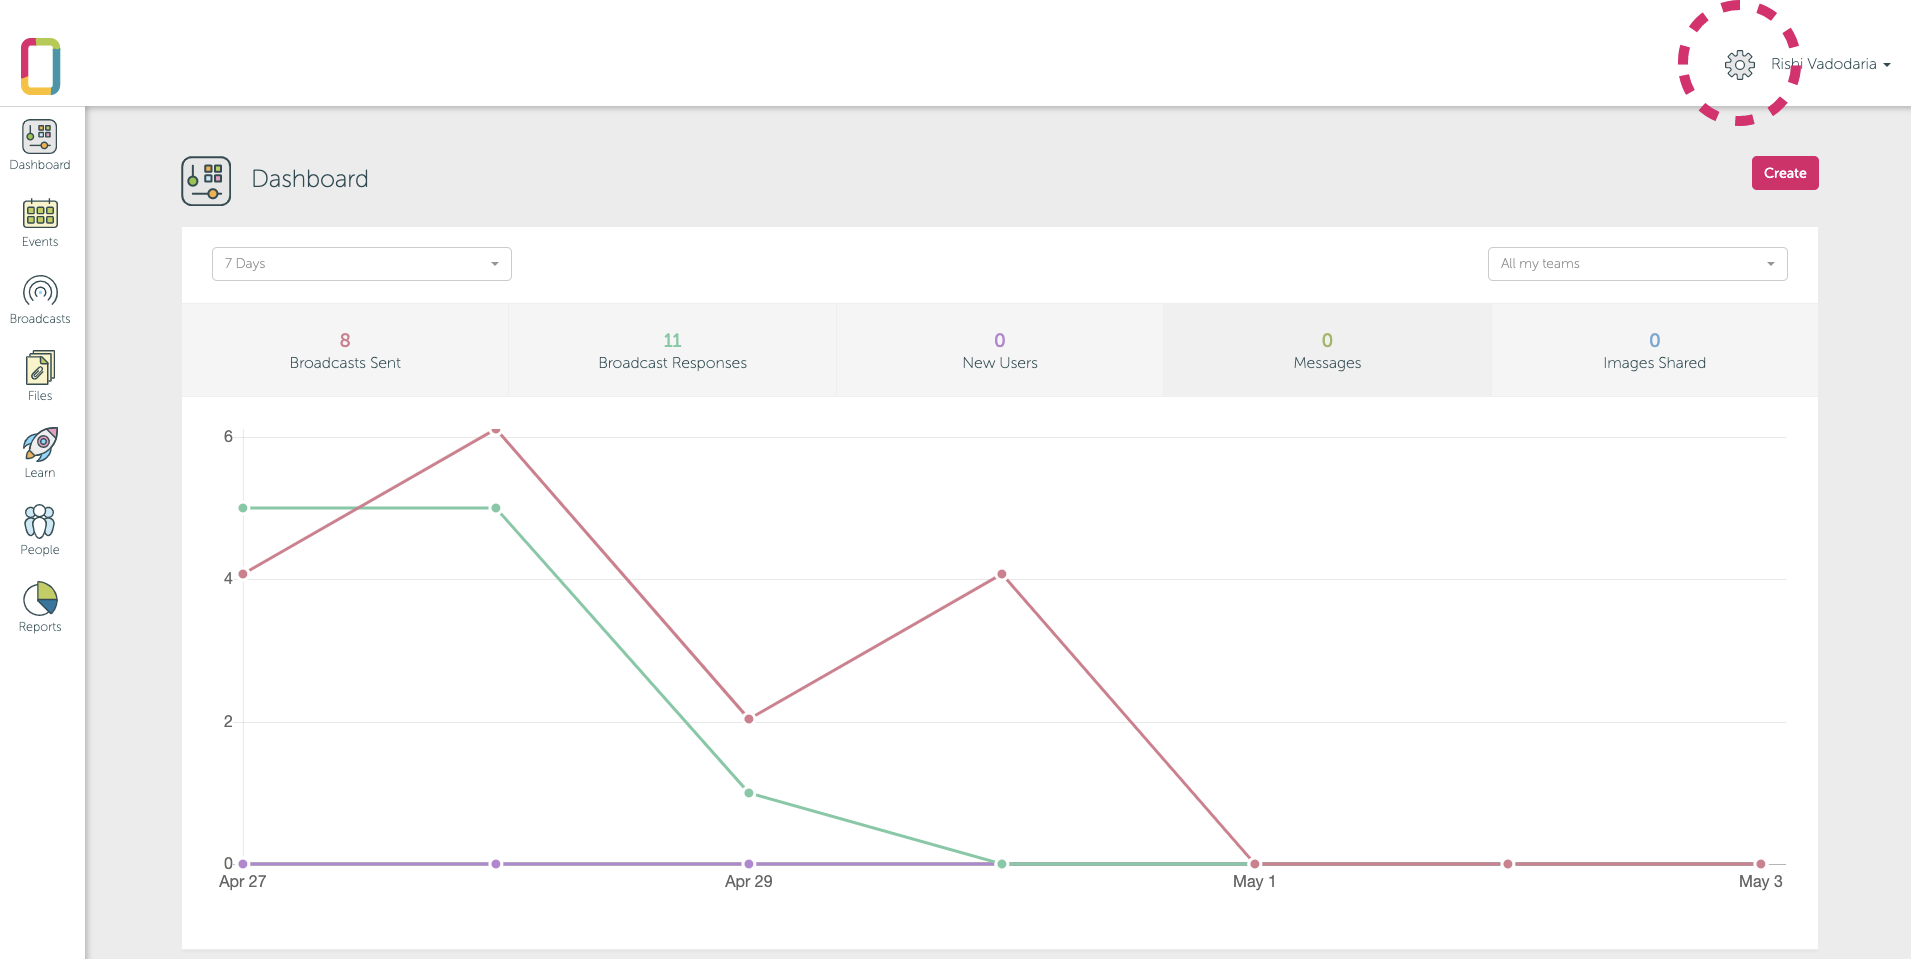
Task: Click the red data point at value 6
Action: (x=496, y=431)
